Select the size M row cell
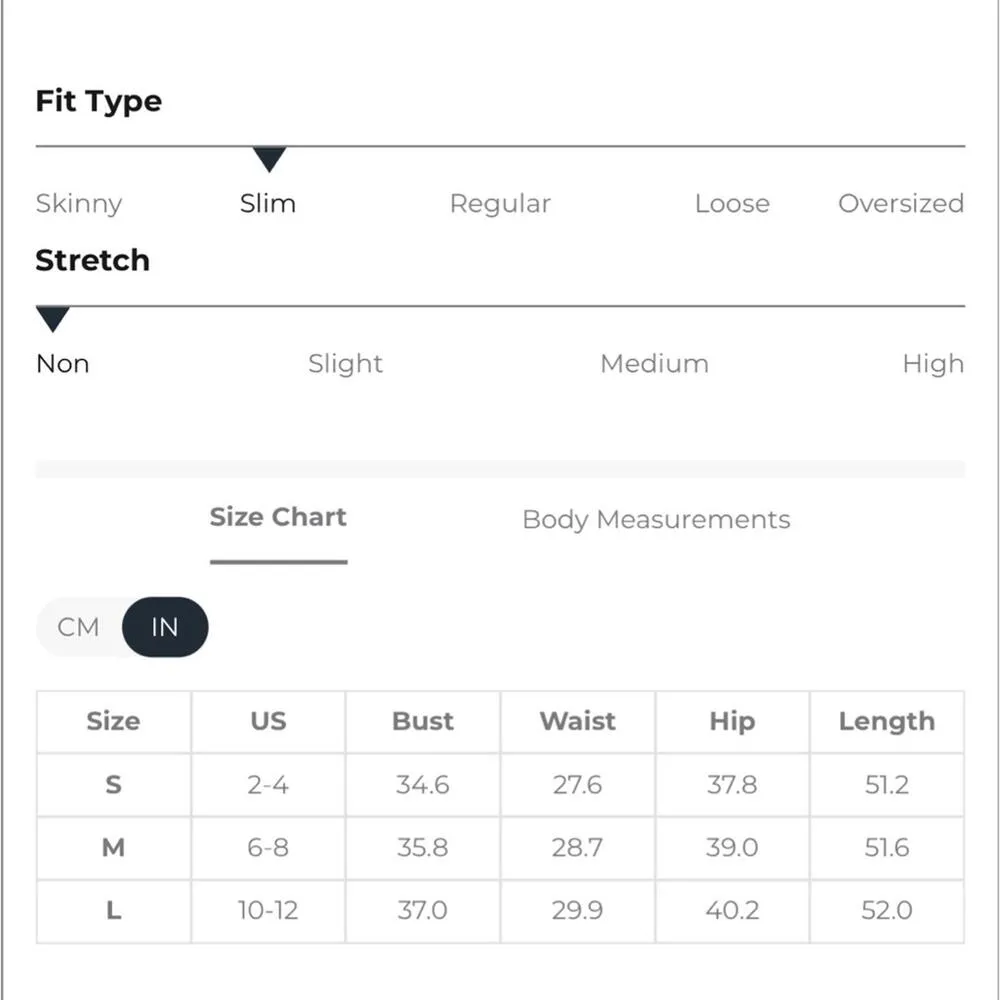 click(x=114, y=848)
